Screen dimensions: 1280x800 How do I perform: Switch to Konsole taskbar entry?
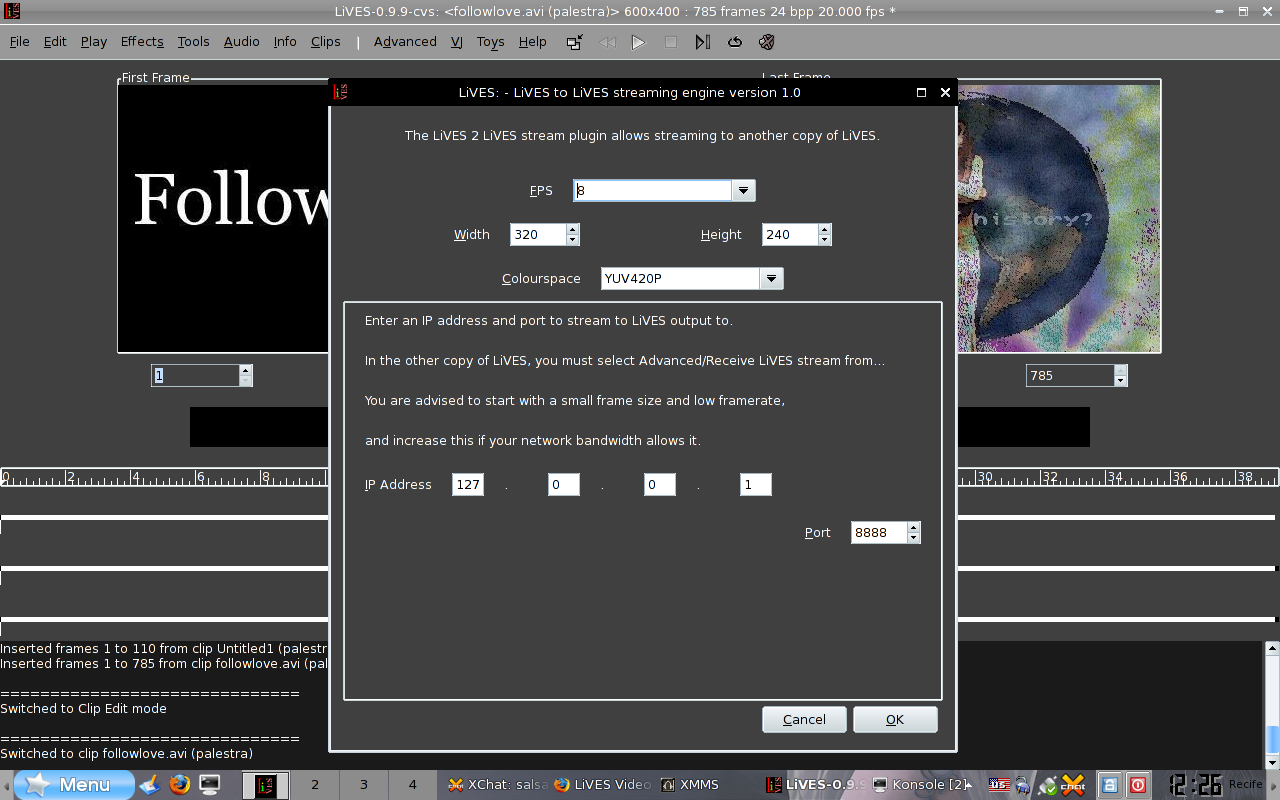click(x=920, y=785)
